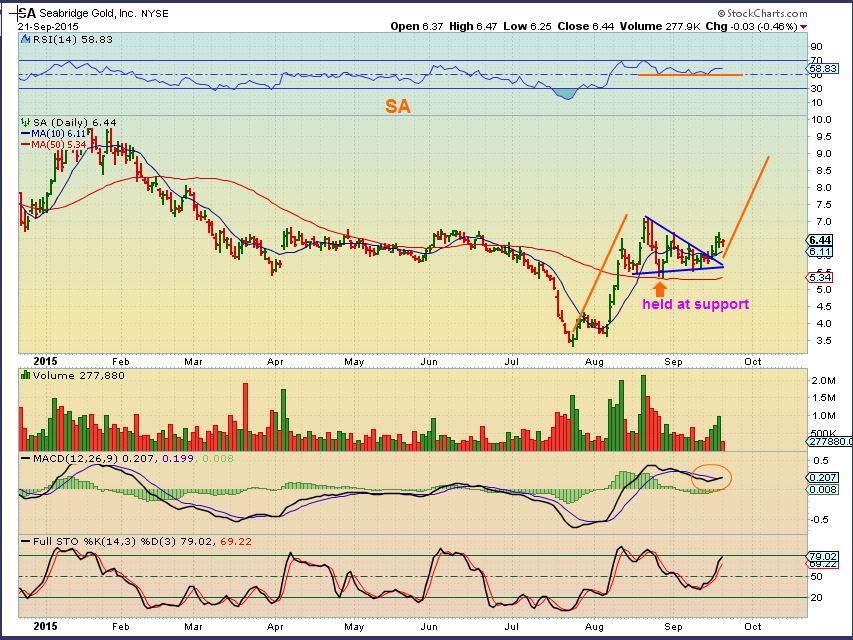Click the 277880 volume tag on axis

pos(830,441)
